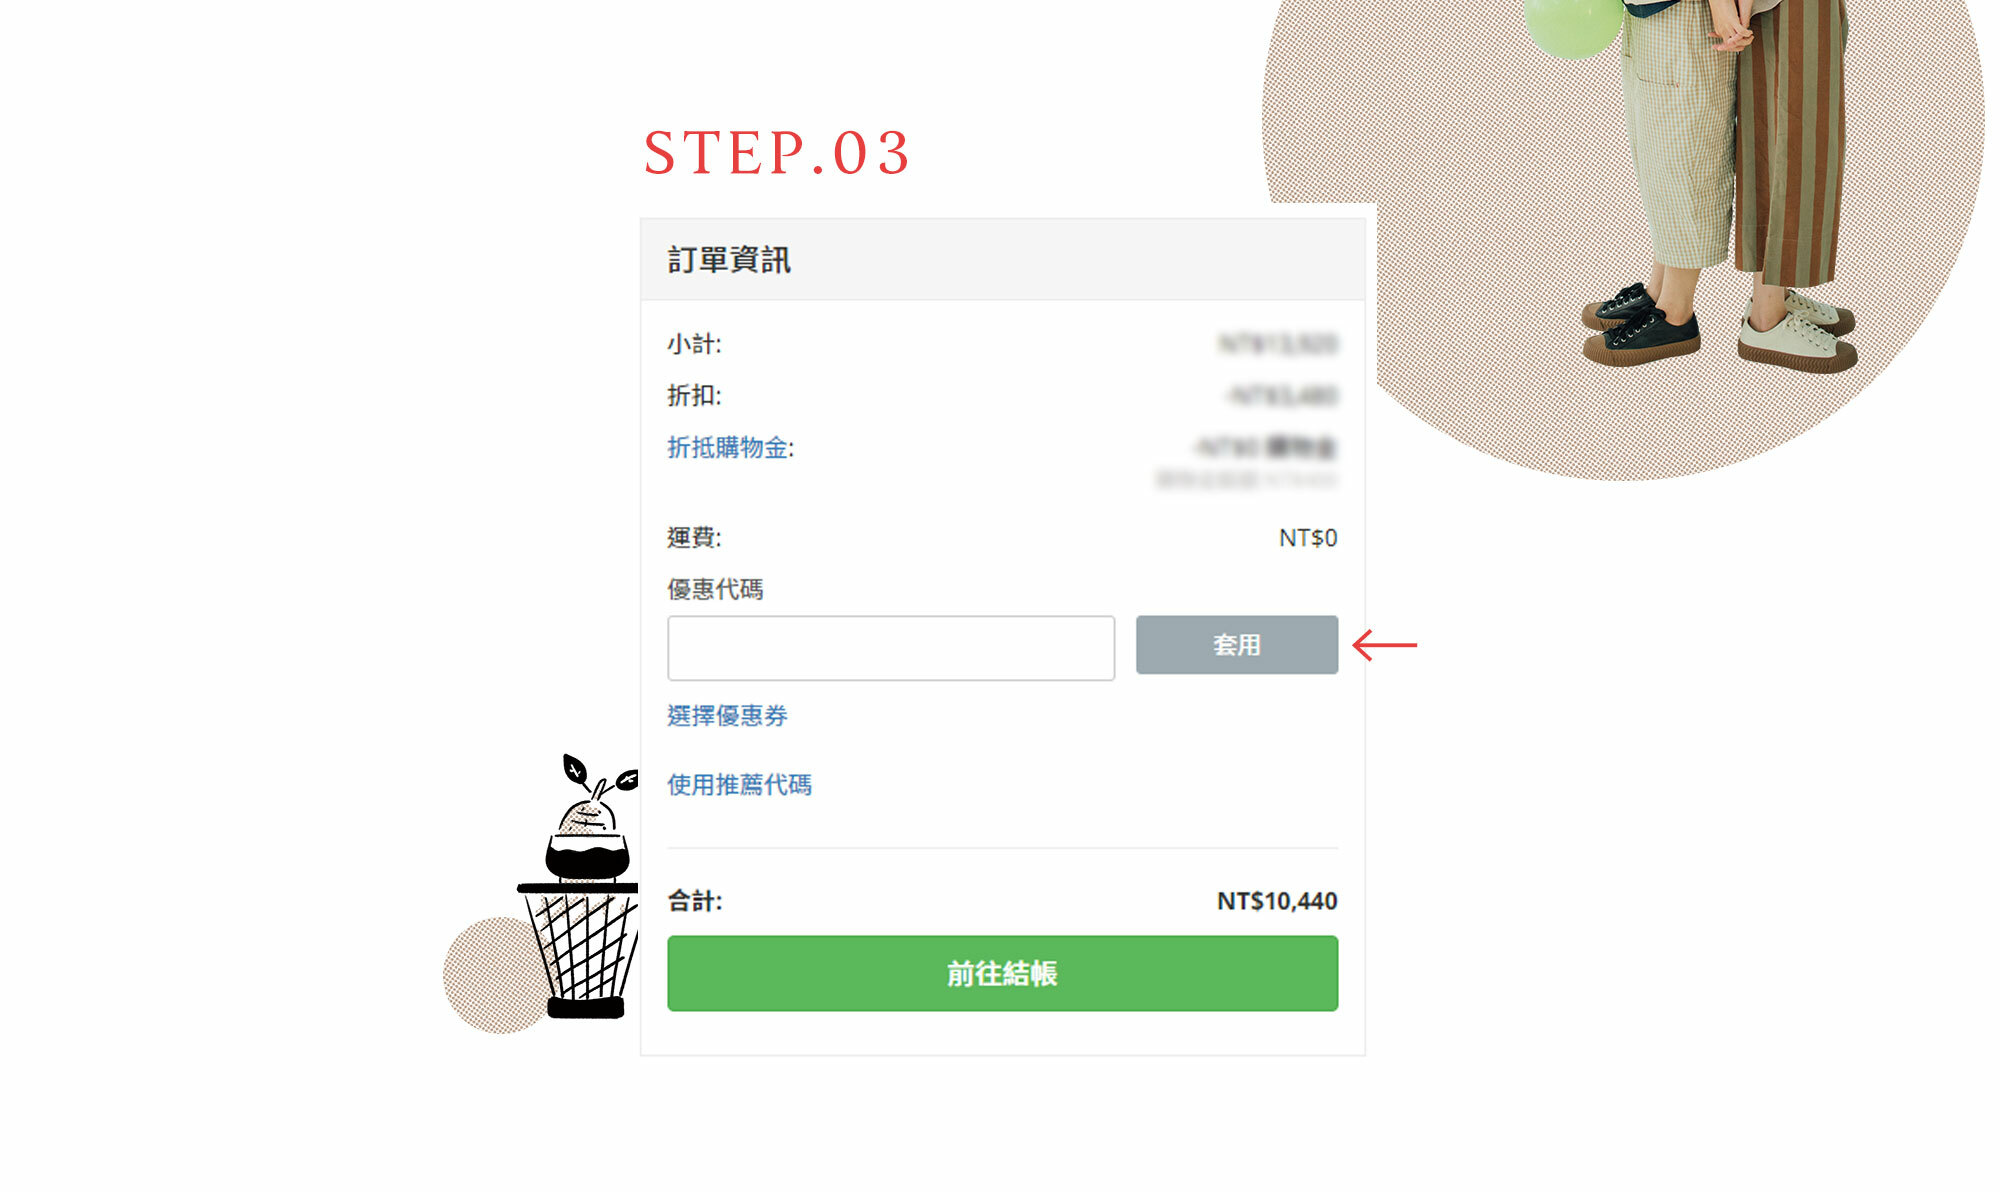Click the red arrow pointing to 套用

point(1384,645)
